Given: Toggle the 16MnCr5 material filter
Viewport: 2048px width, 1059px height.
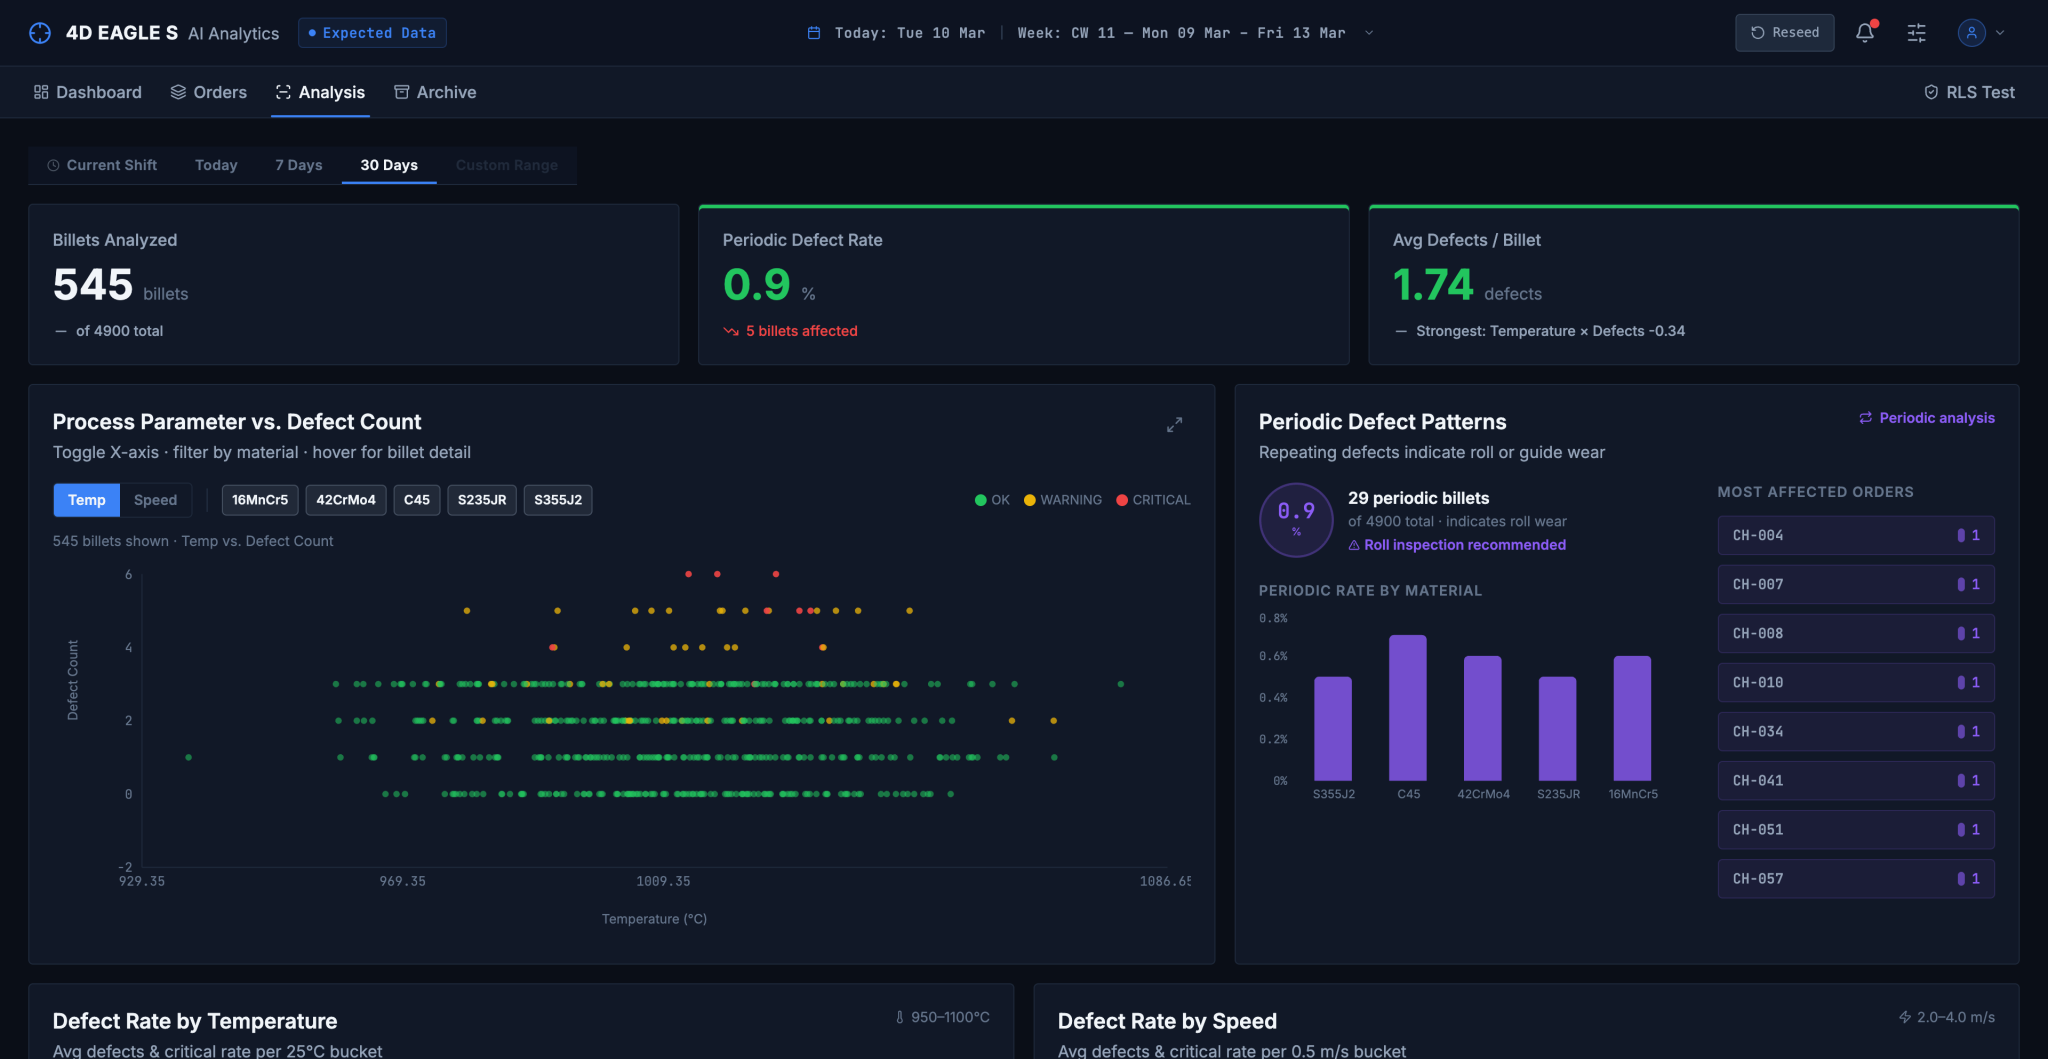Looking at the screenshot, I should 260,500.
